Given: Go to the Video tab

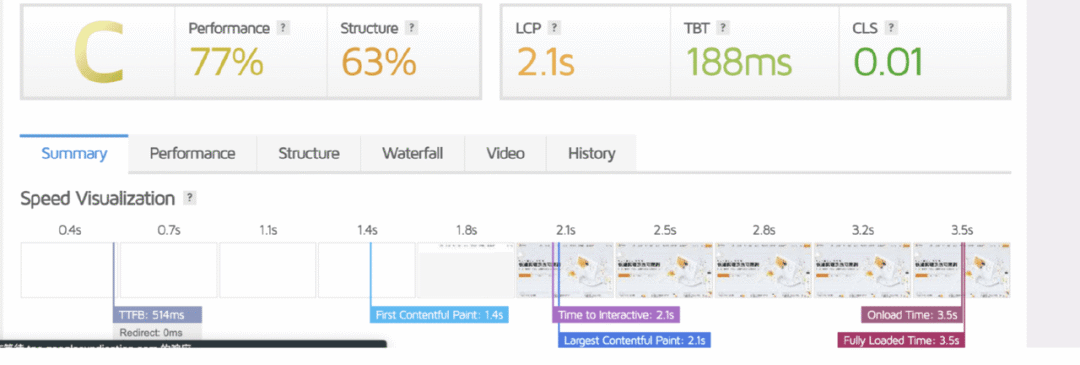Looking at the screenshot, I should (x=506, y=154).
